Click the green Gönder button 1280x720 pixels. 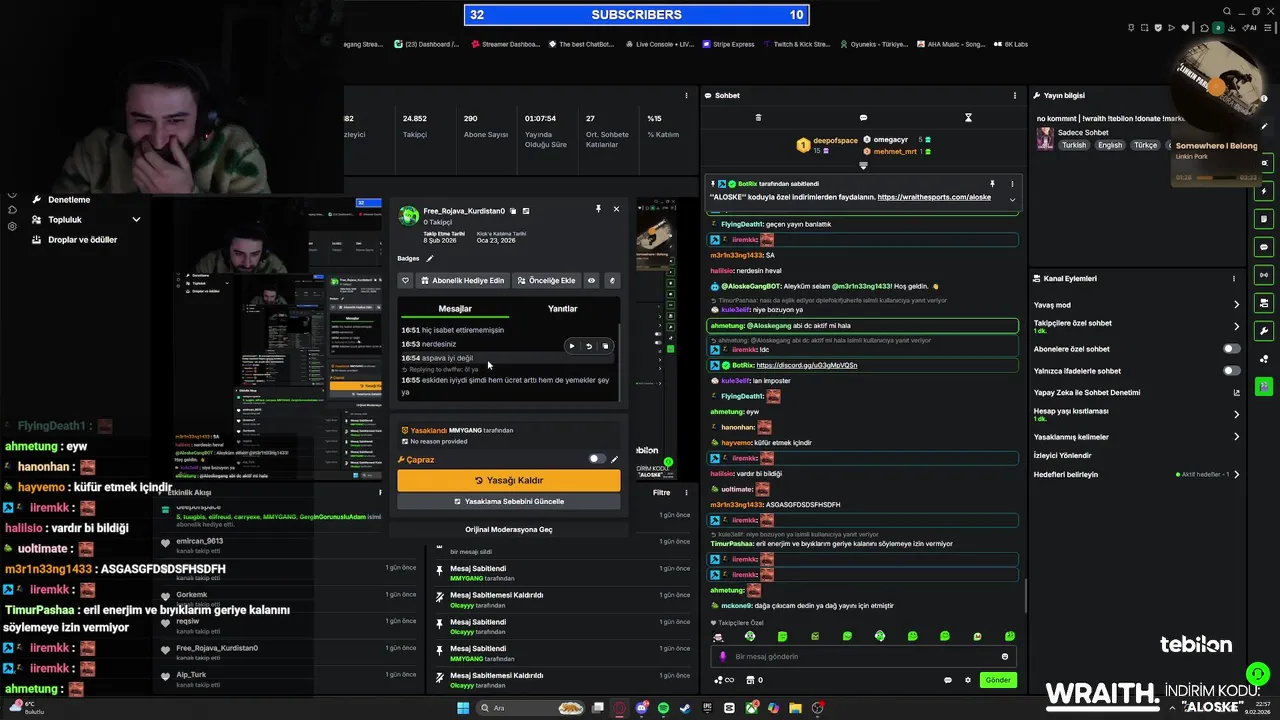(x=998, y=680)
